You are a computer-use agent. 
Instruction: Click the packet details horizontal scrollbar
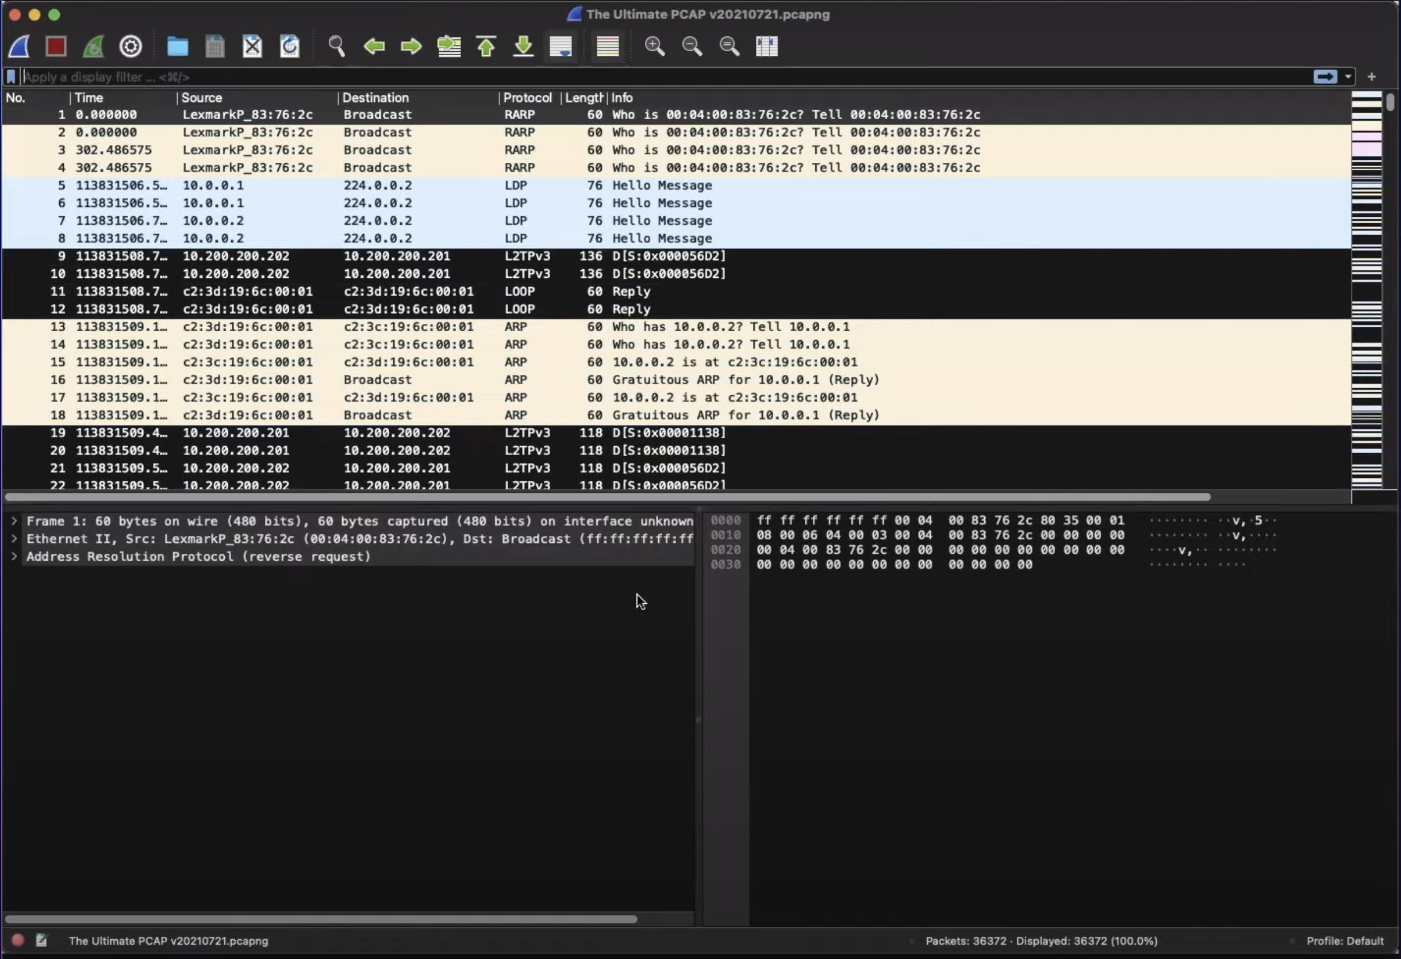tap(320, 919)
